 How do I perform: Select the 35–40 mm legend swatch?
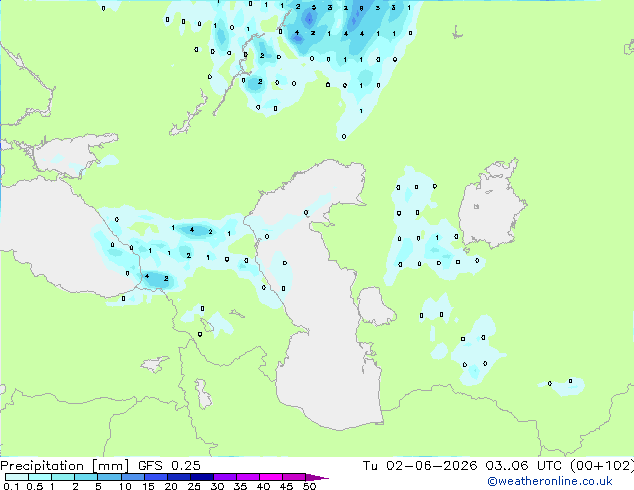tap(248, 477)
